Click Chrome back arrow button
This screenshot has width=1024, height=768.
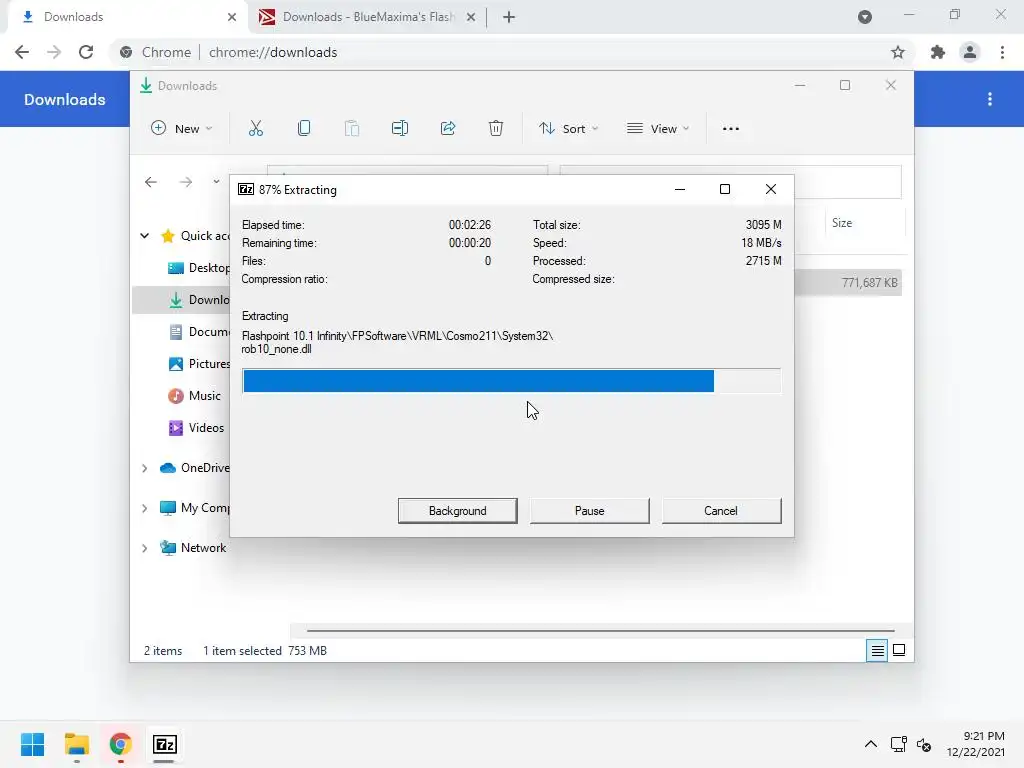coord(22,52)
